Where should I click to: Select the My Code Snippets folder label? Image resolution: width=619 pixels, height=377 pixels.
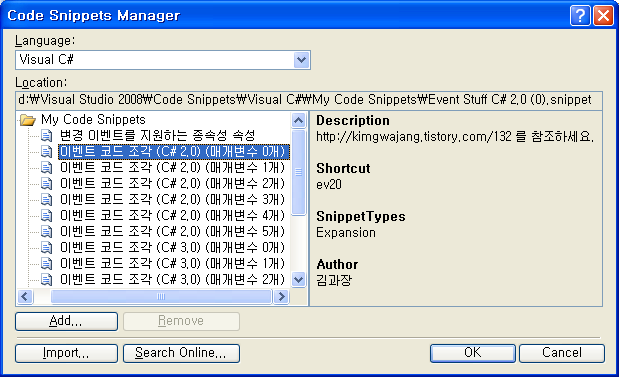(x=93, y=120)
